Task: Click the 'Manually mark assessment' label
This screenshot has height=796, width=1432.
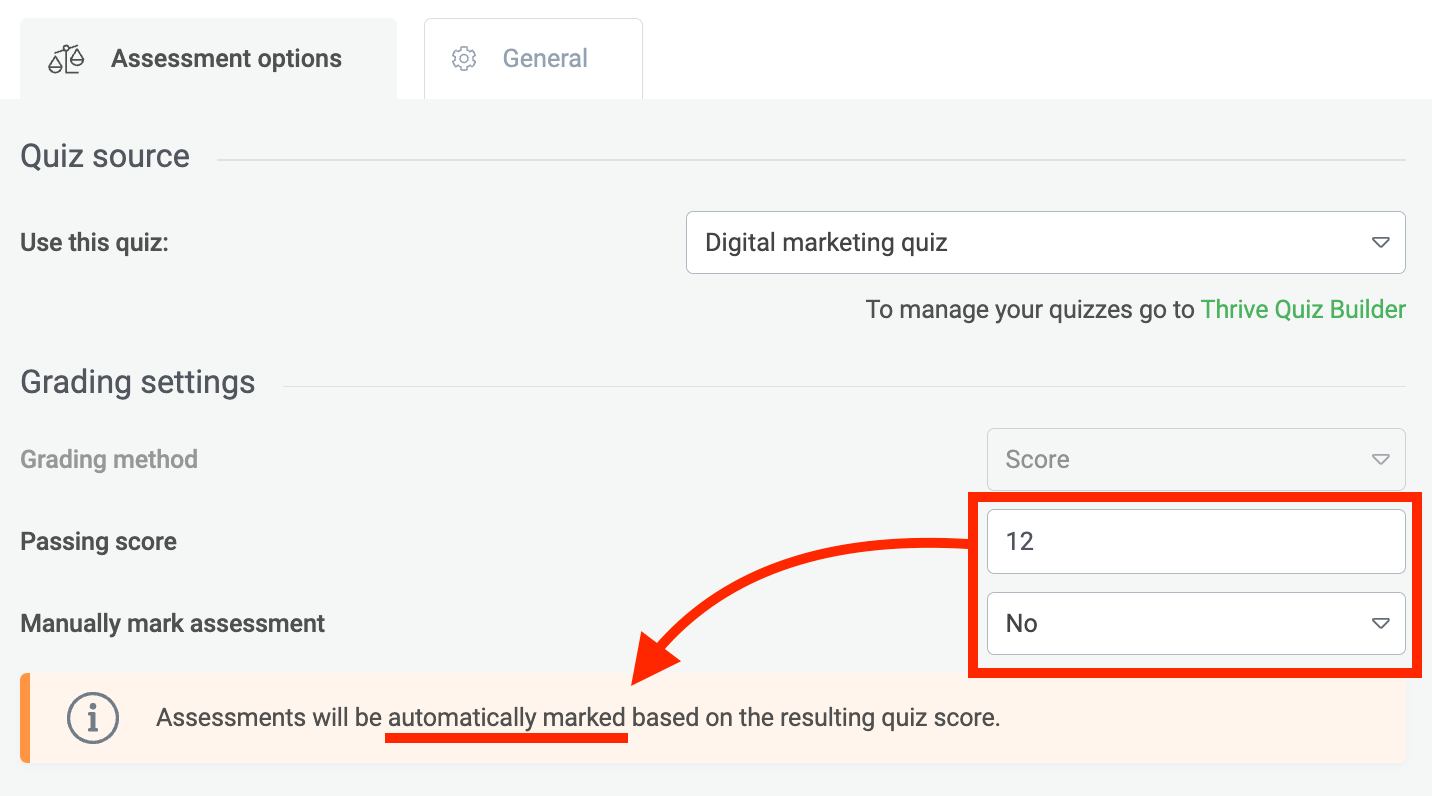Action: click(x=172, y=623)
